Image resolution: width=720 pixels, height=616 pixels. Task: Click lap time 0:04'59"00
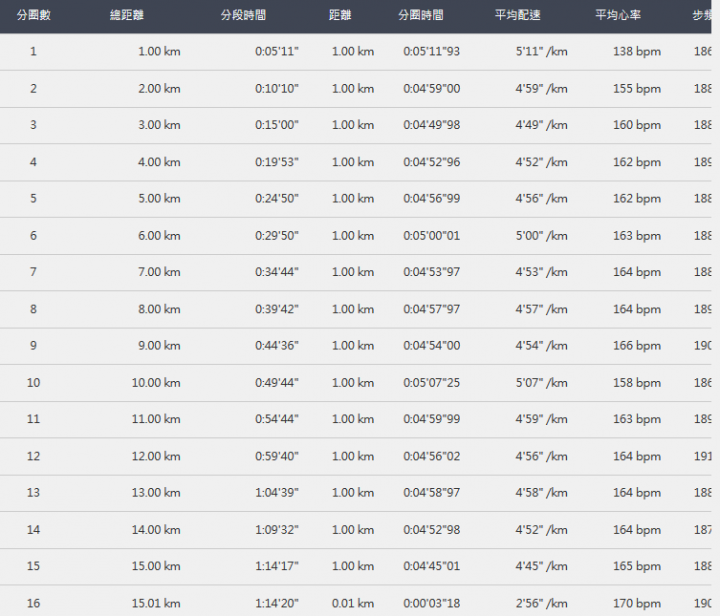(x=432, y=89)
